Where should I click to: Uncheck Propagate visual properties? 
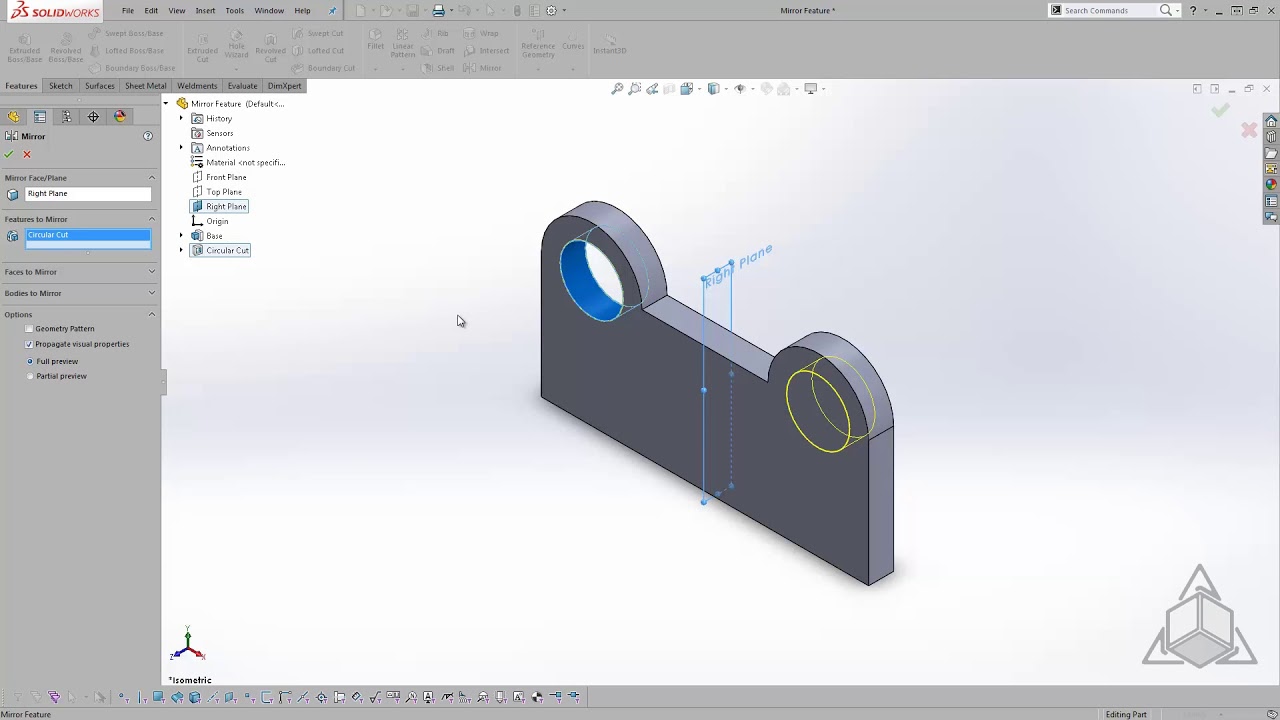point(29,344)
